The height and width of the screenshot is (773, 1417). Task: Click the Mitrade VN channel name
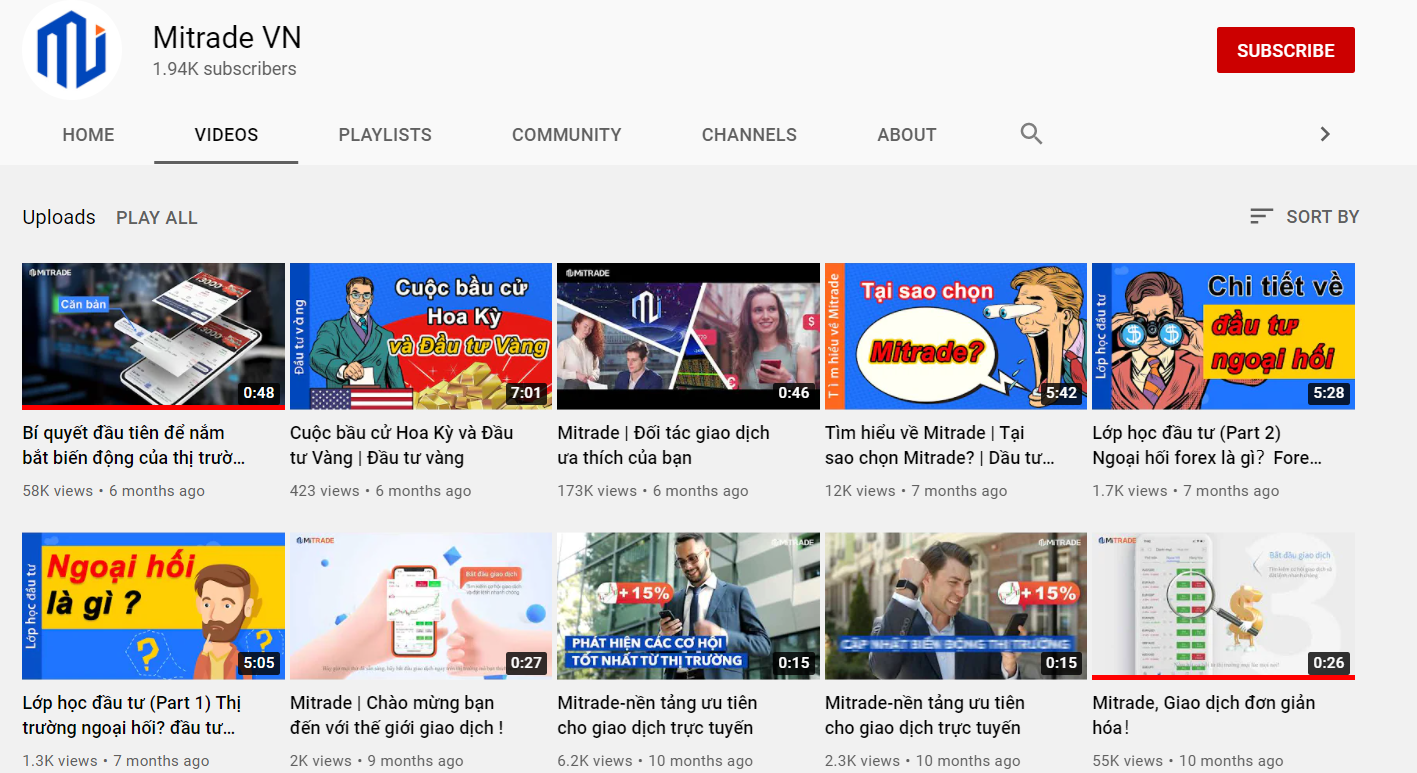tap(227, 38)
